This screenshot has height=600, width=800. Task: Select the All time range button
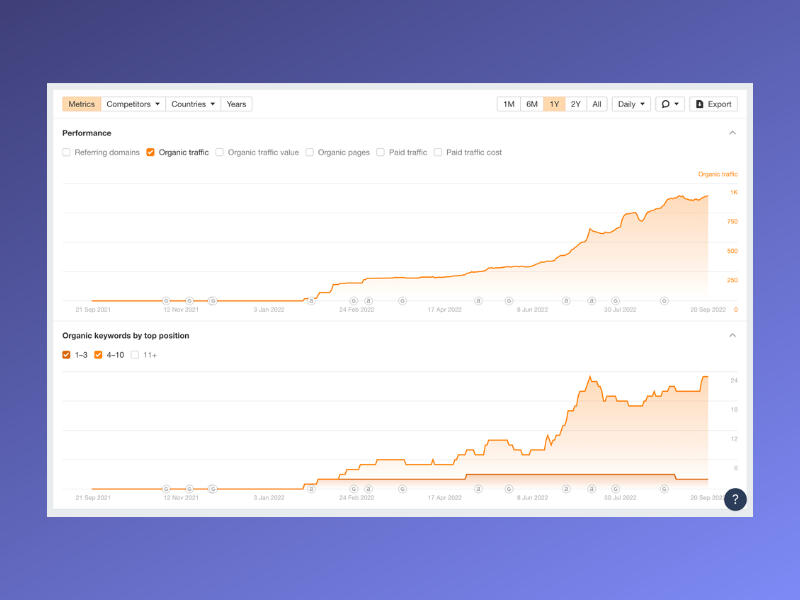click(x=597, y=104)
